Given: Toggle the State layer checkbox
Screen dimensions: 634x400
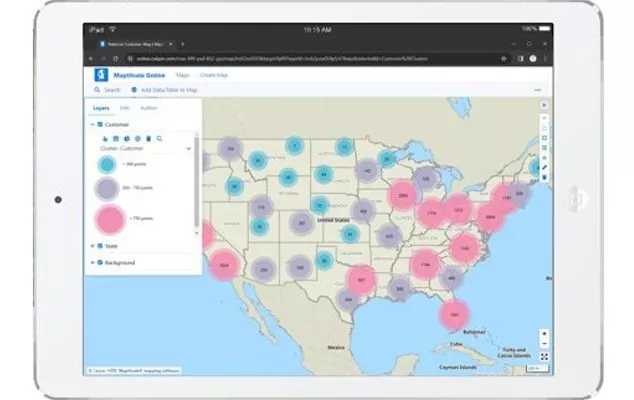Looking at the screenshot, I should (x=100, y=245).
